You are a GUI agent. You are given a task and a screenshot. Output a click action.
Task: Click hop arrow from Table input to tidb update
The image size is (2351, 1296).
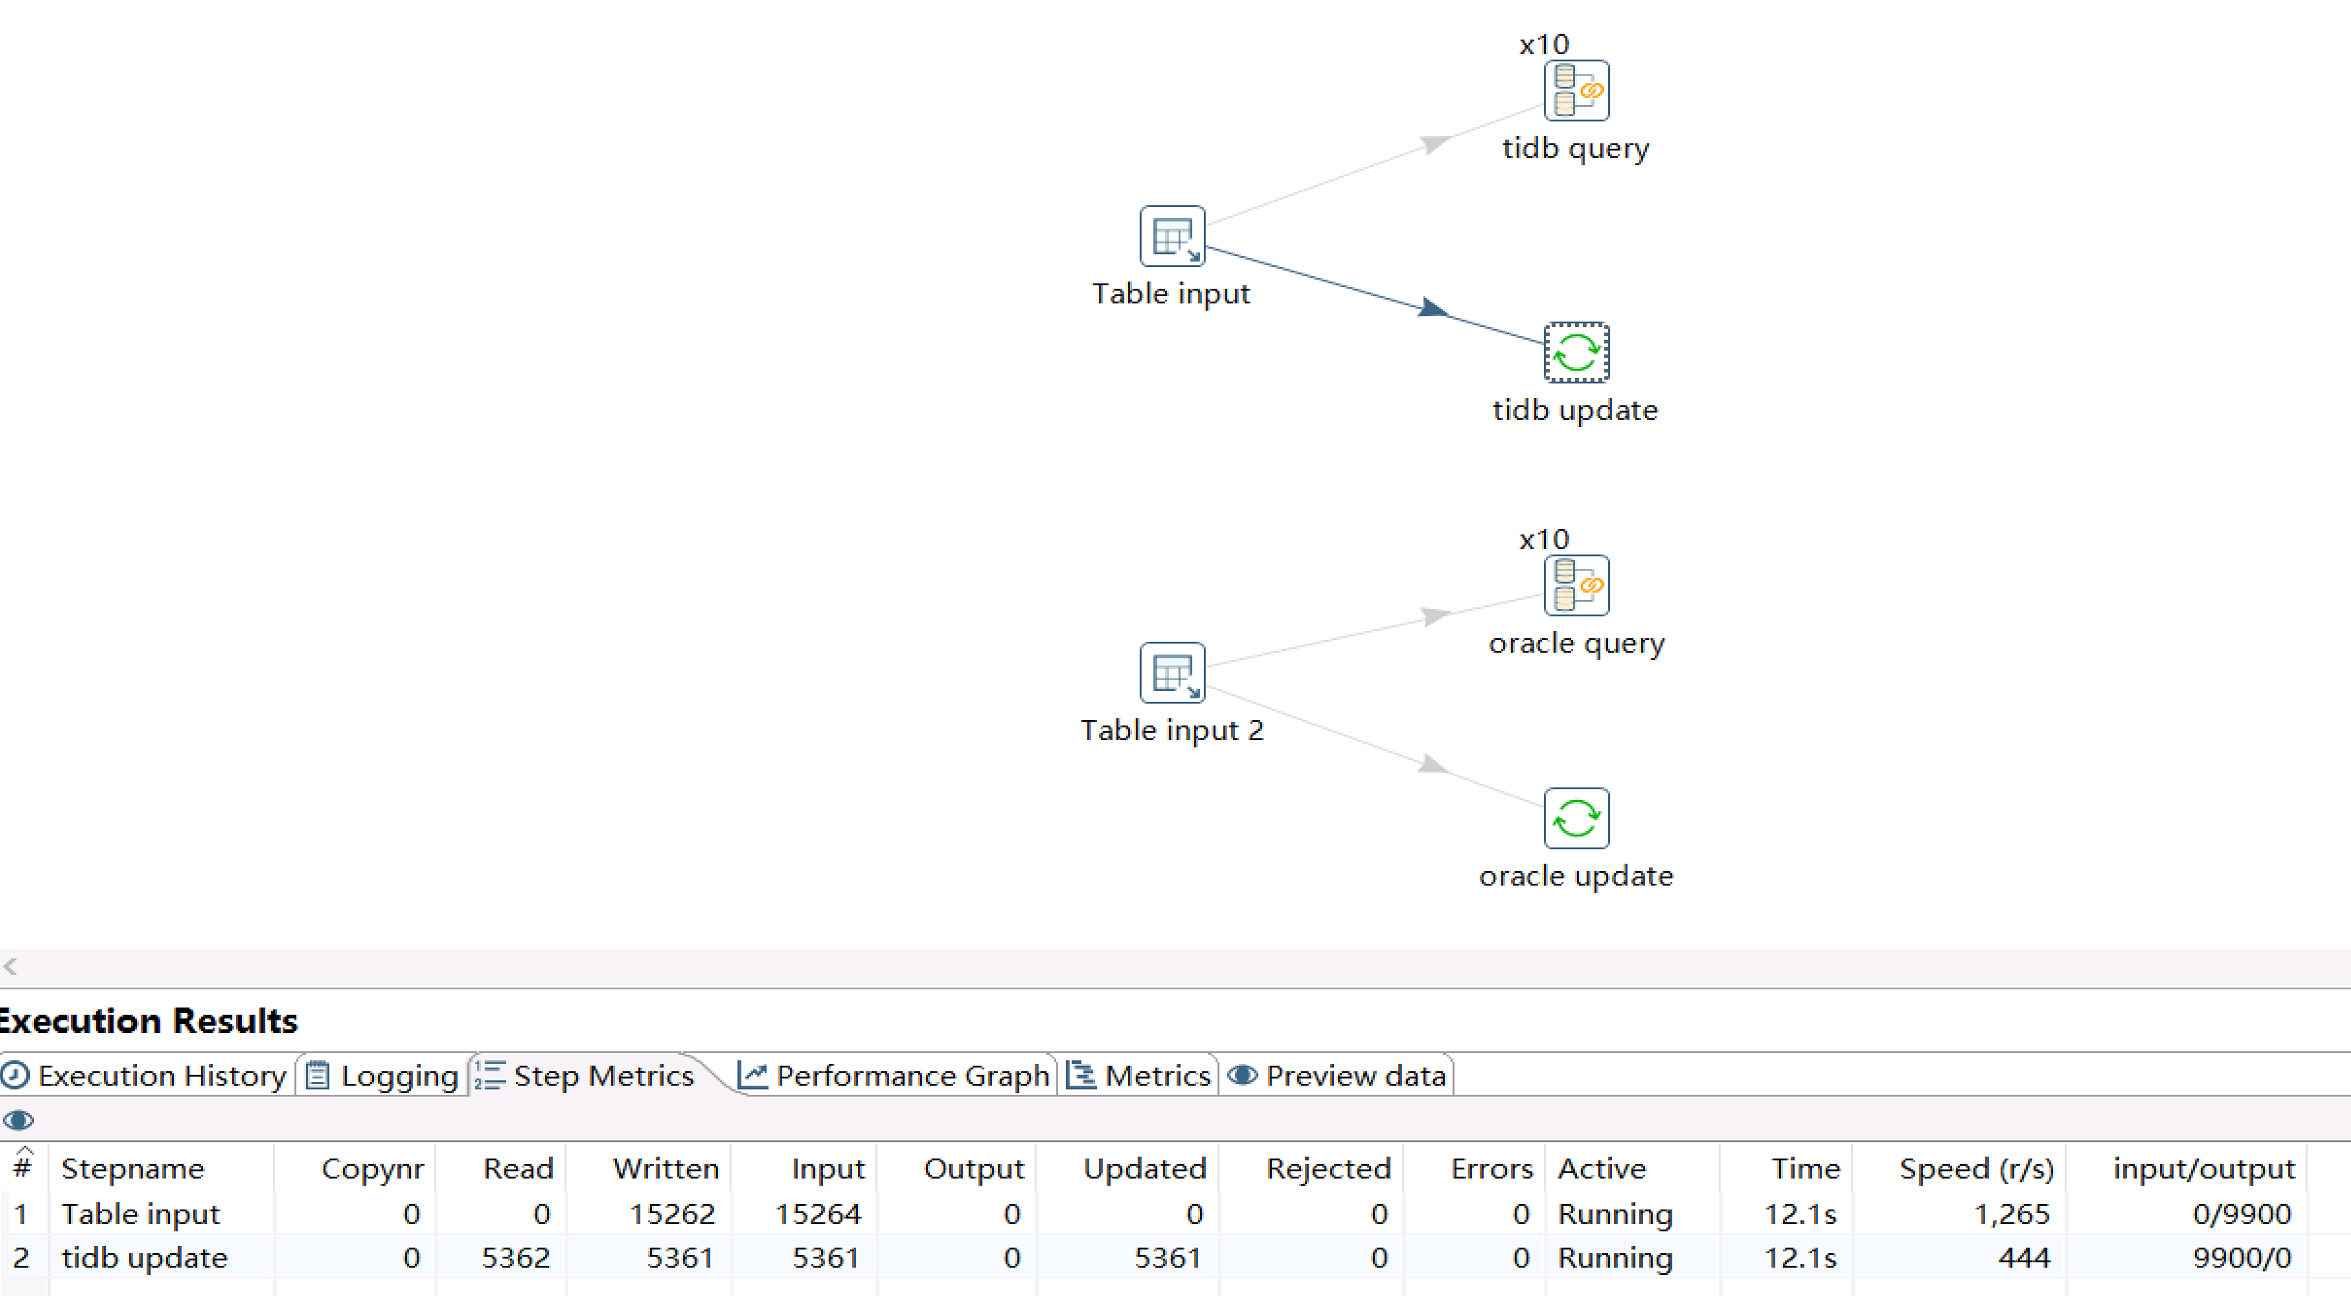(1432, 308)
